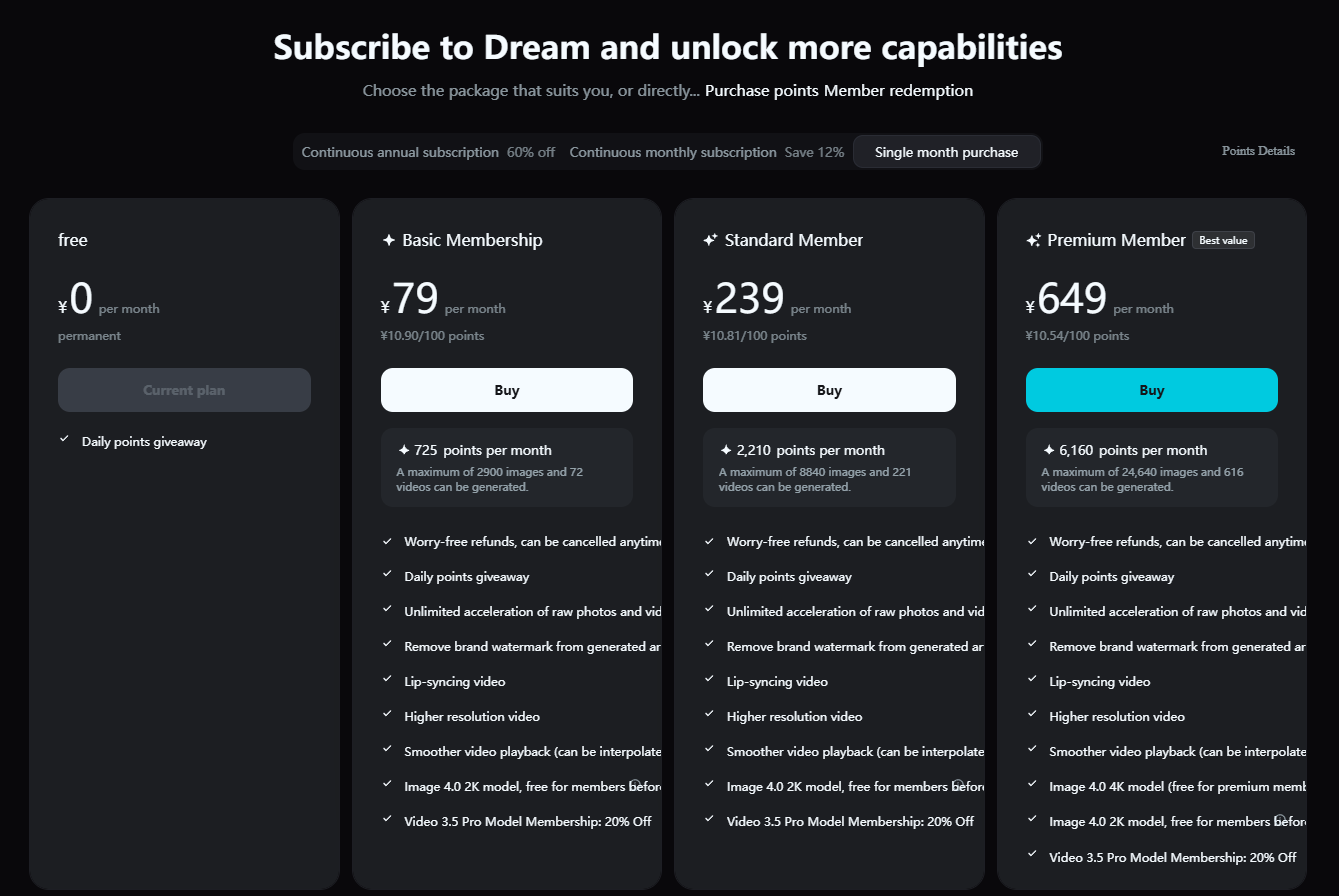Screen dimensions: 1339x896
Task: Click info icon on Standard Image 4.0 2K row
Action: [x=958, y=784]
